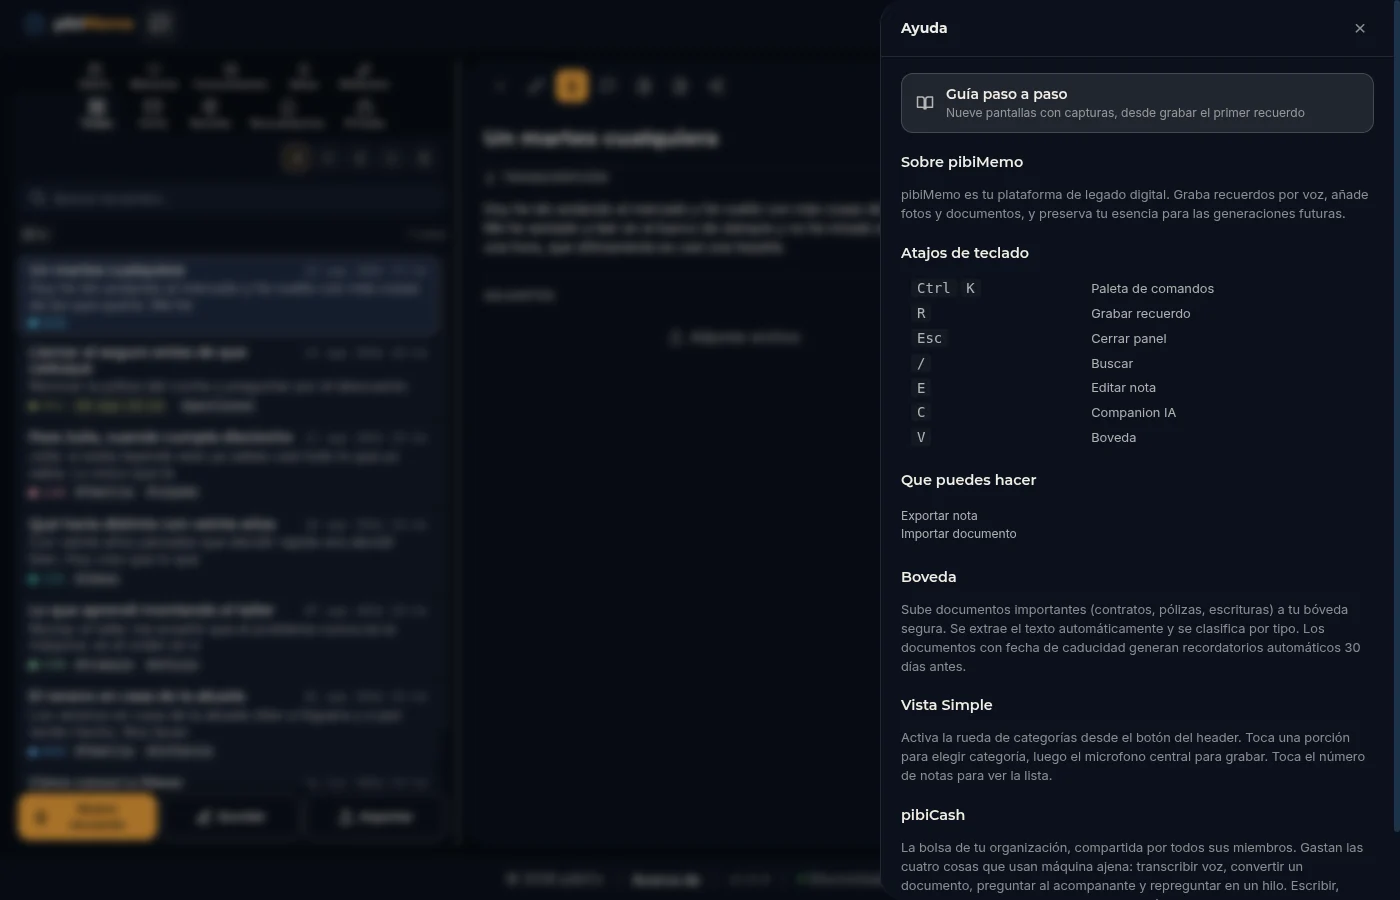The image size is (1400, 900).
Task: Click the K key badge
Action: [x=970, y=288]
